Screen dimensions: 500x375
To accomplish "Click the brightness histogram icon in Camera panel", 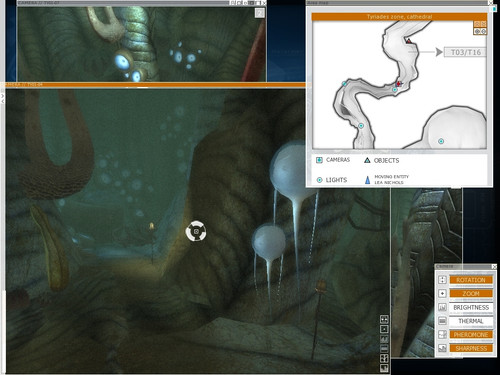I will 442,307.
